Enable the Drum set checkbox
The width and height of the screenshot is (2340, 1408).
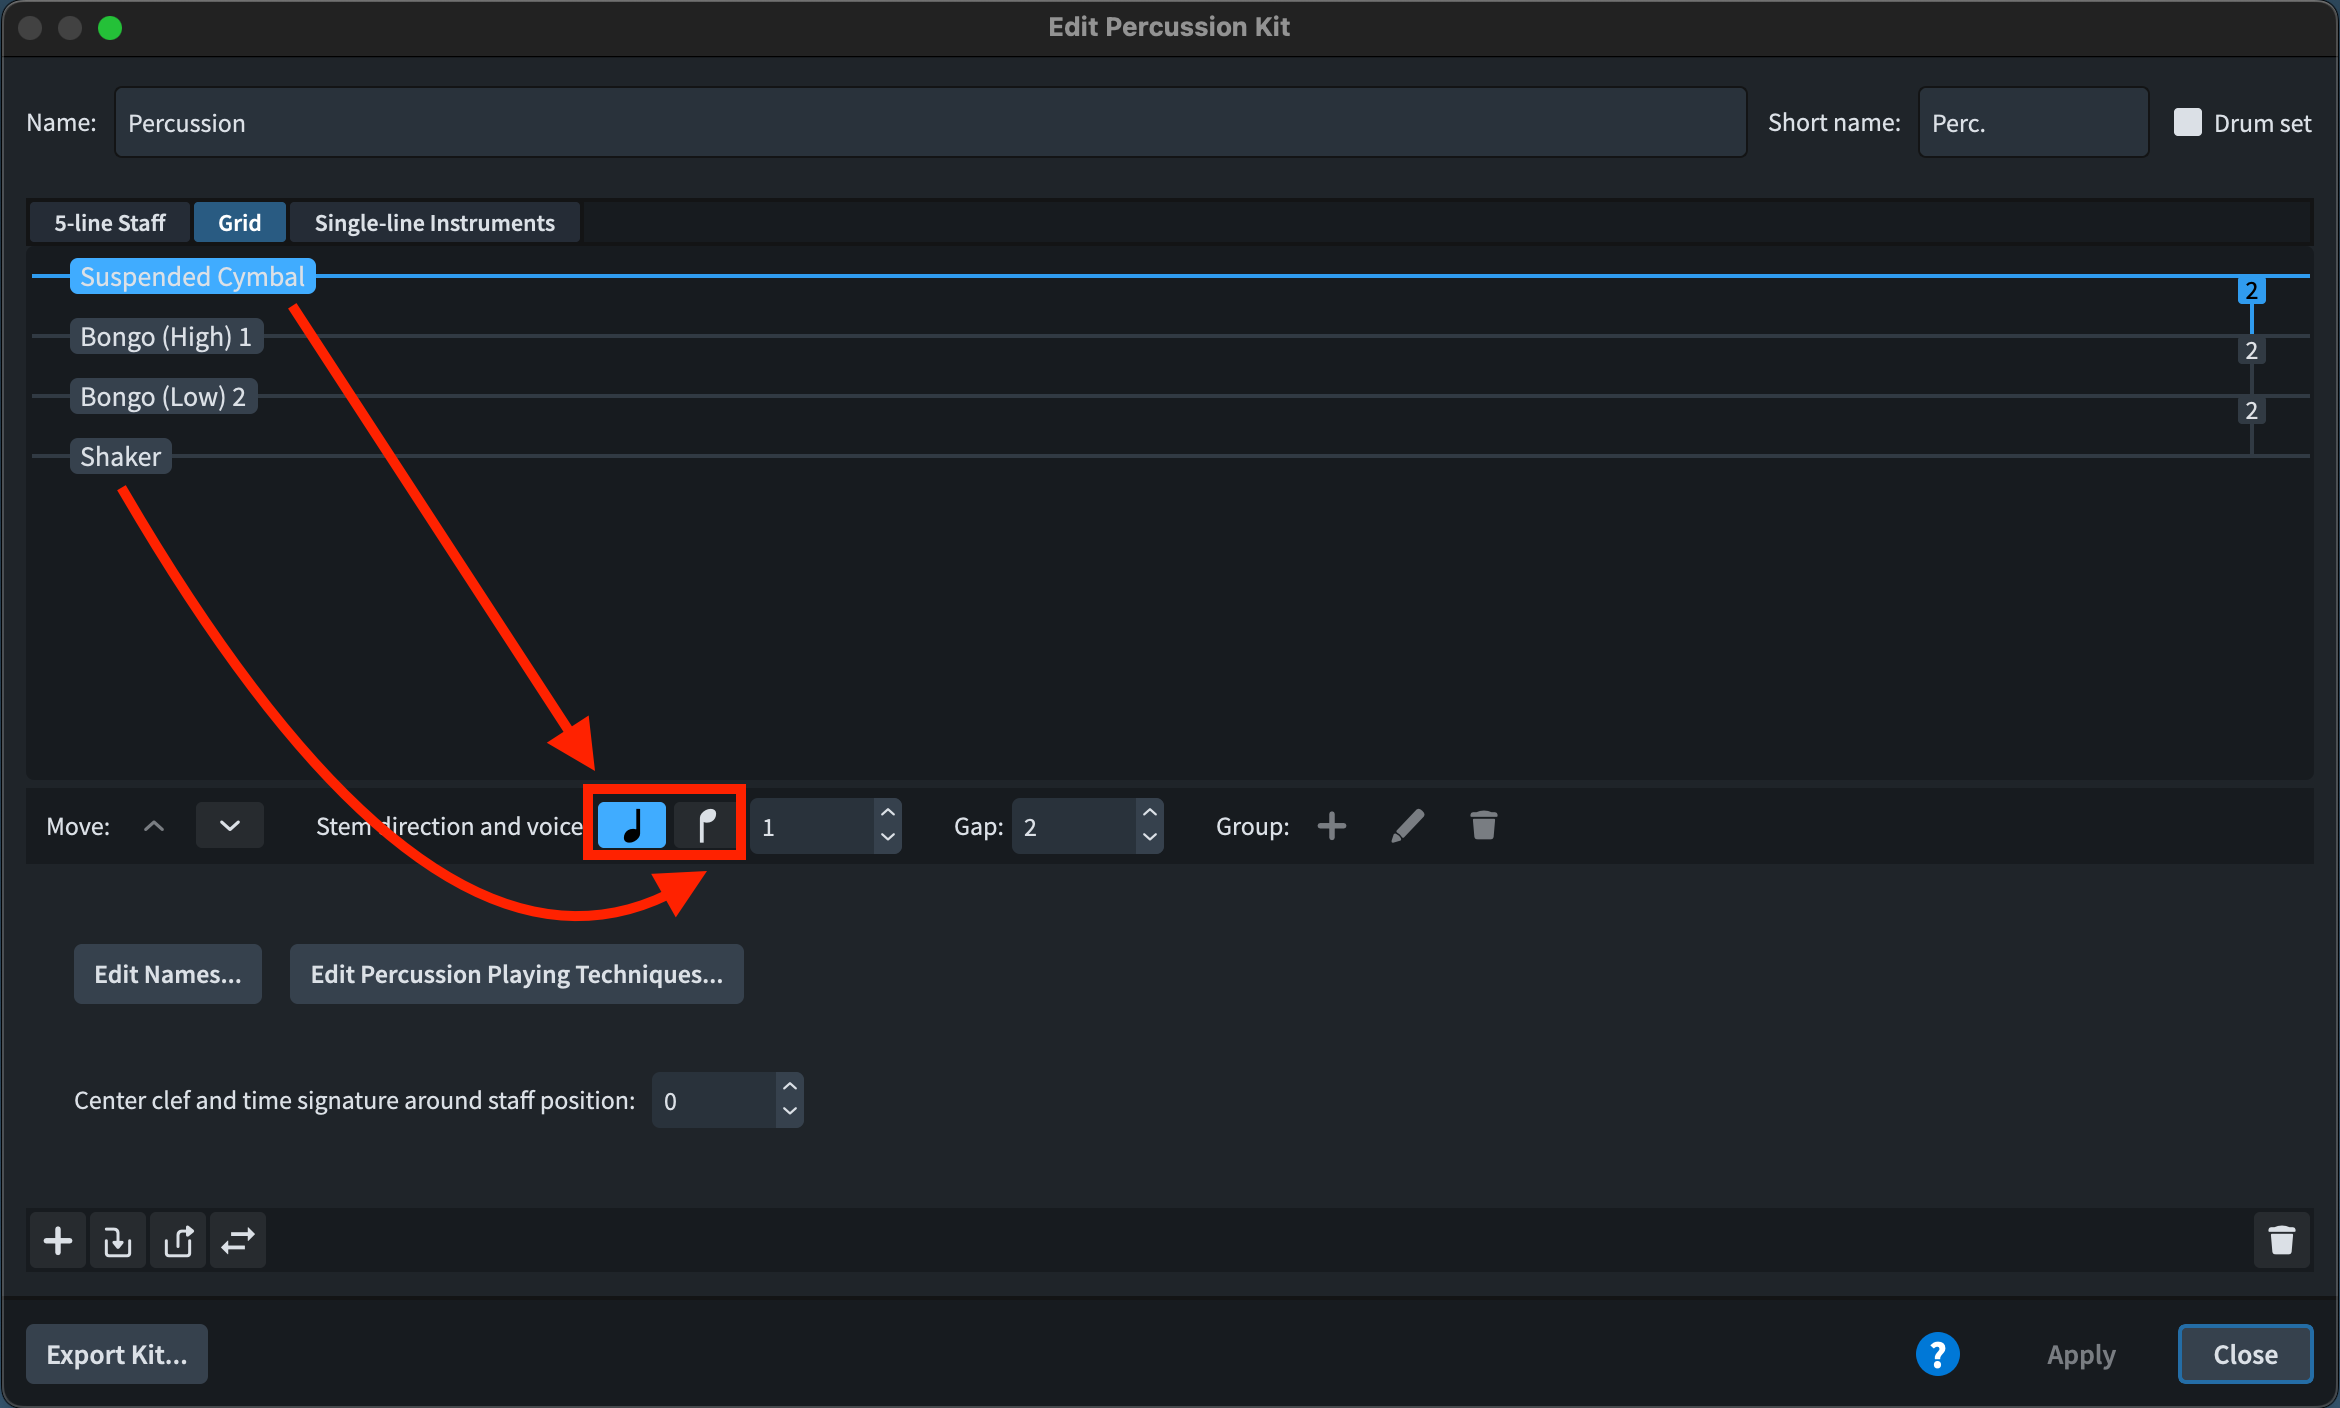pos(2187,122)
